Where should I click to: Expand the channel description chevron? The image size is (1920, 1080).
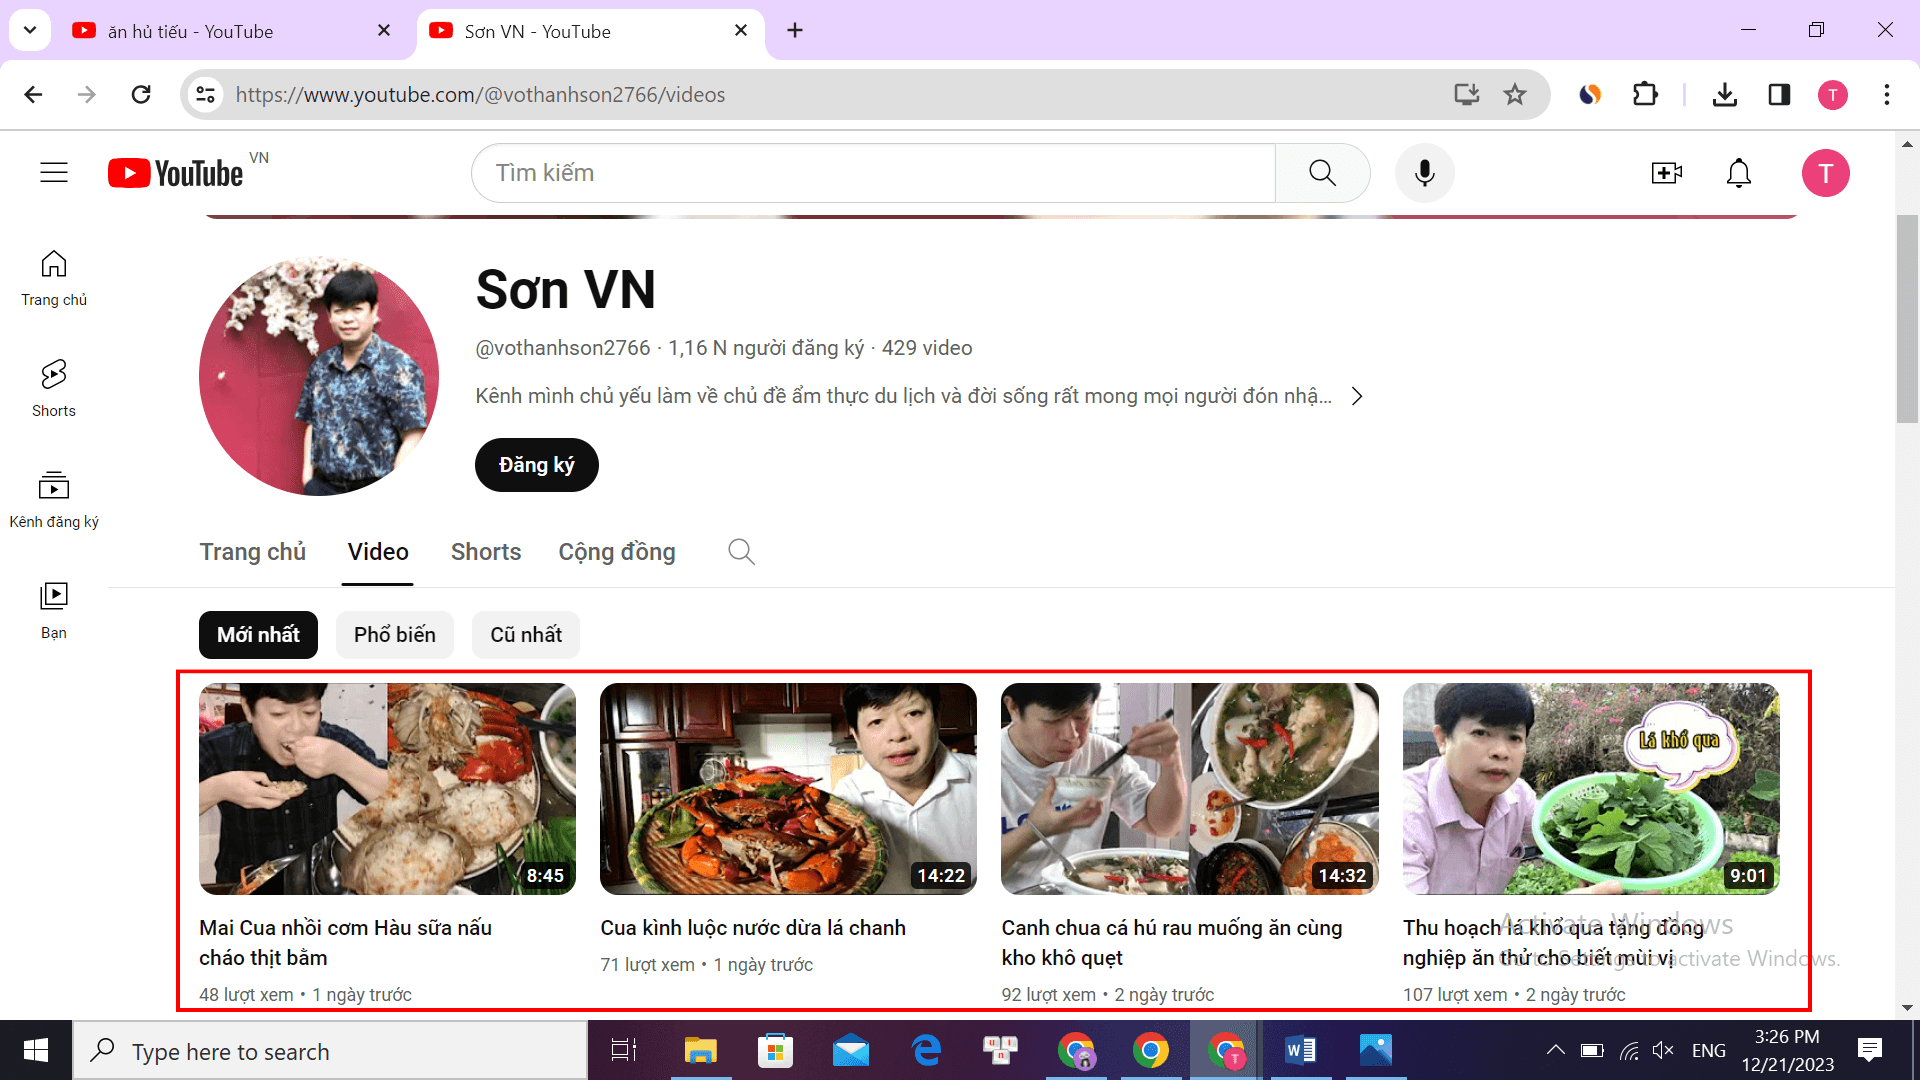(1357, 396)
